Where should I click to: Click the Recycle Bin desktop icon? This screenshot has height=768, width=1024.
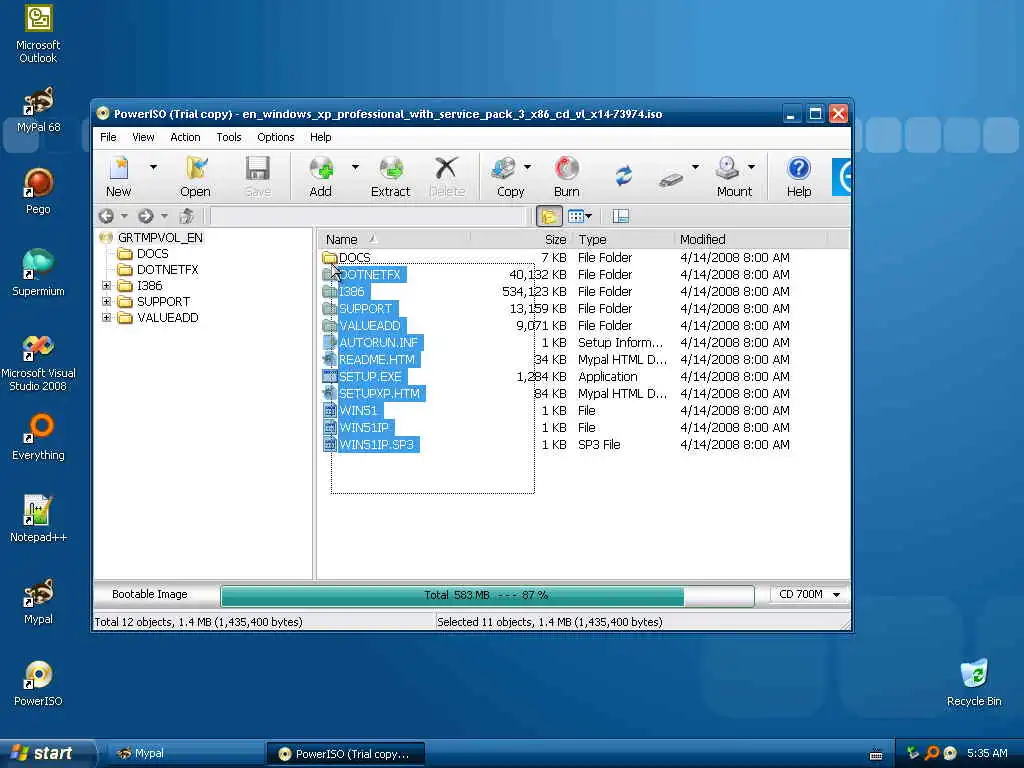[974, 683]
